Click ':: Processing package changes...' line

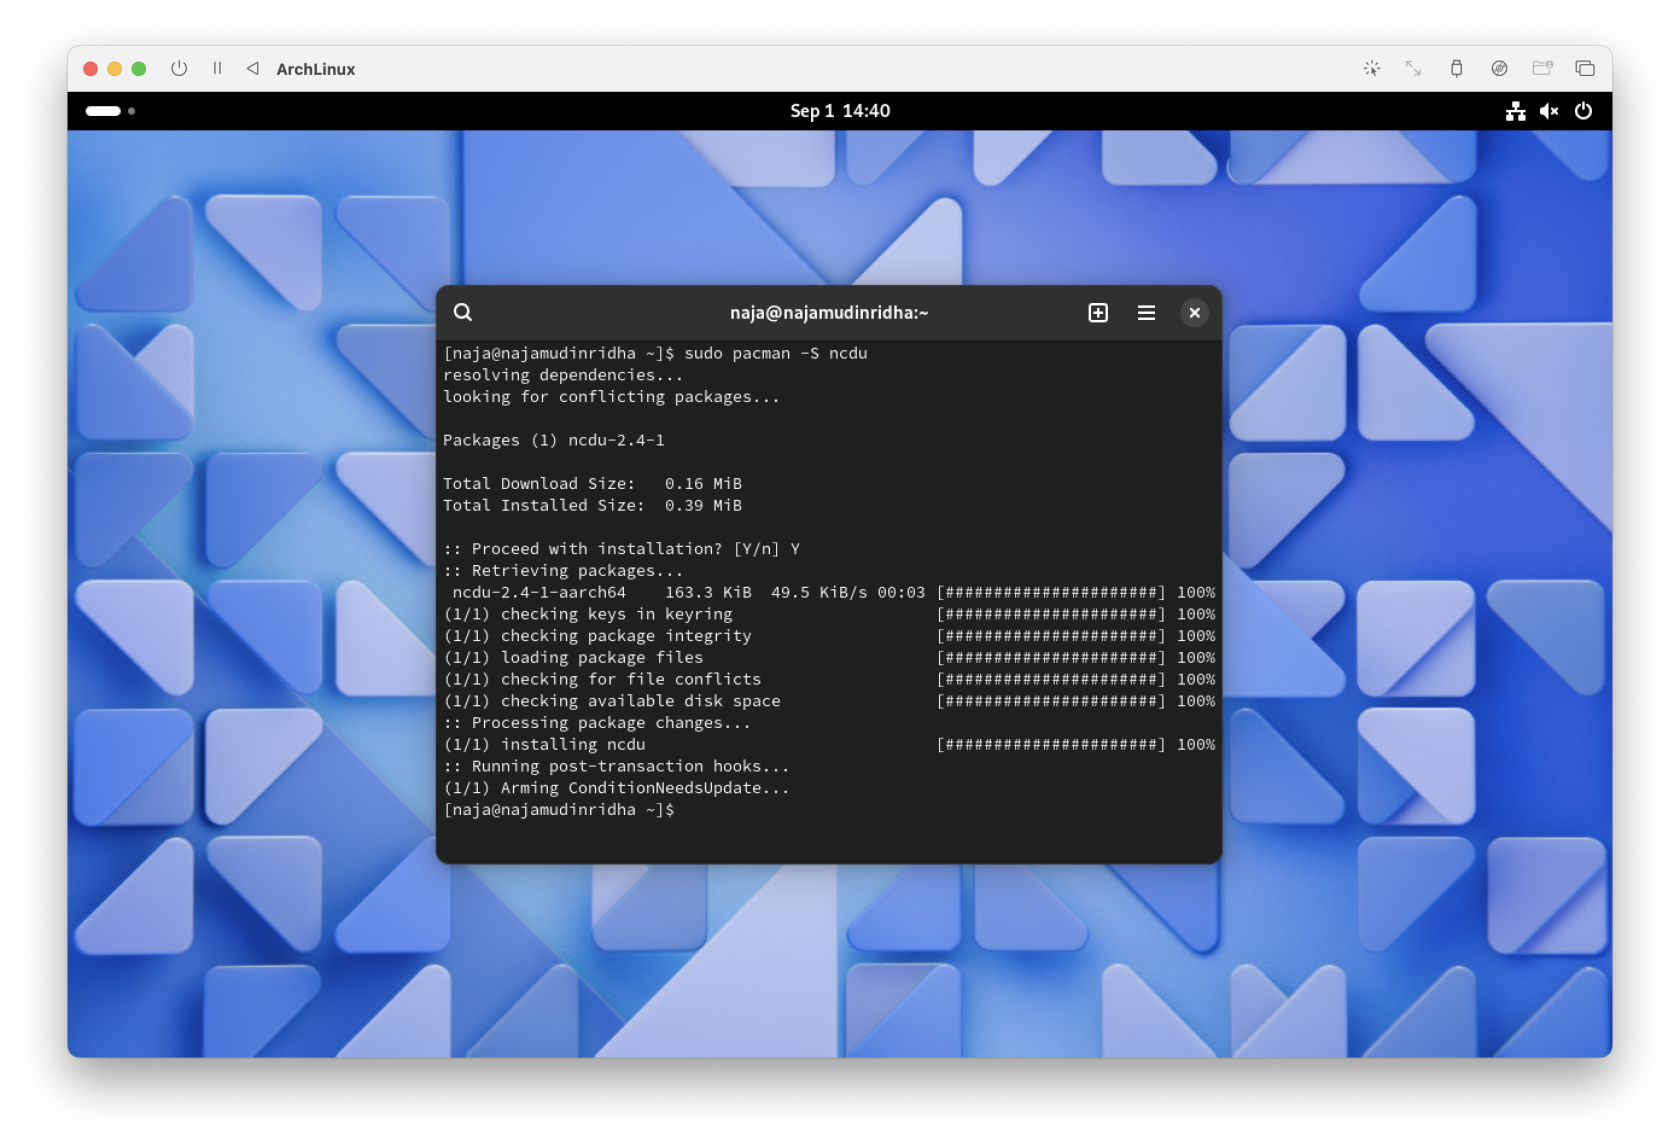click(x=597, y=723)
